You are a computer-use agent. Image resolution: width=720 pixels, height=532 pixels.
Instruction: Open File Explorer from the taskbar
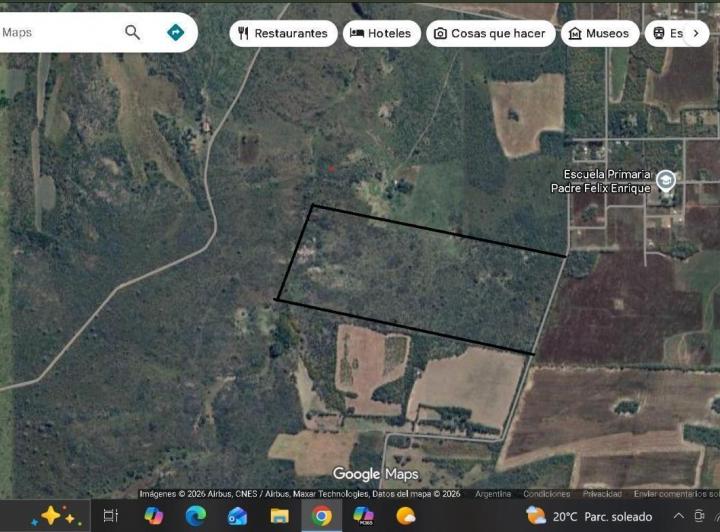[x=279, y=516]
